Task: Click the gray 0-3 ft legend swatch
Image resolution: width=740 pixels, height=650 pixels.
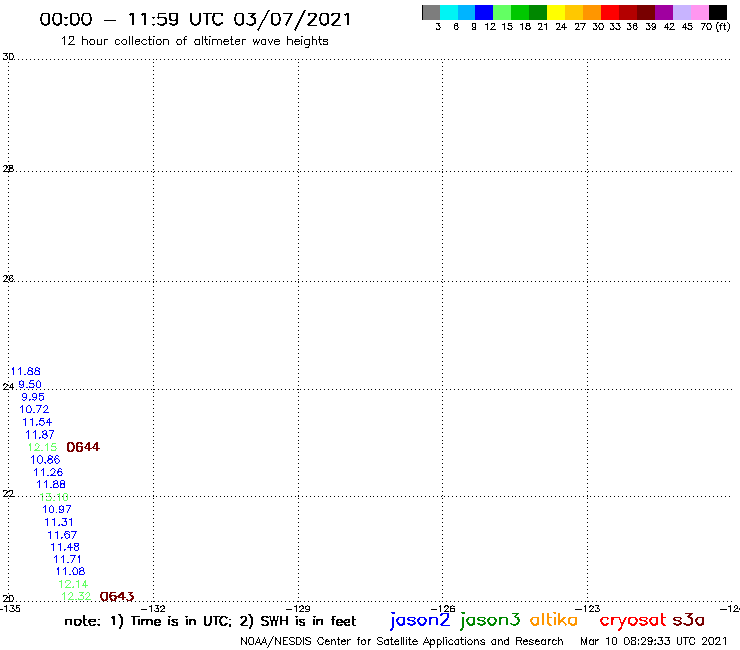Action: tap(431, 12)
